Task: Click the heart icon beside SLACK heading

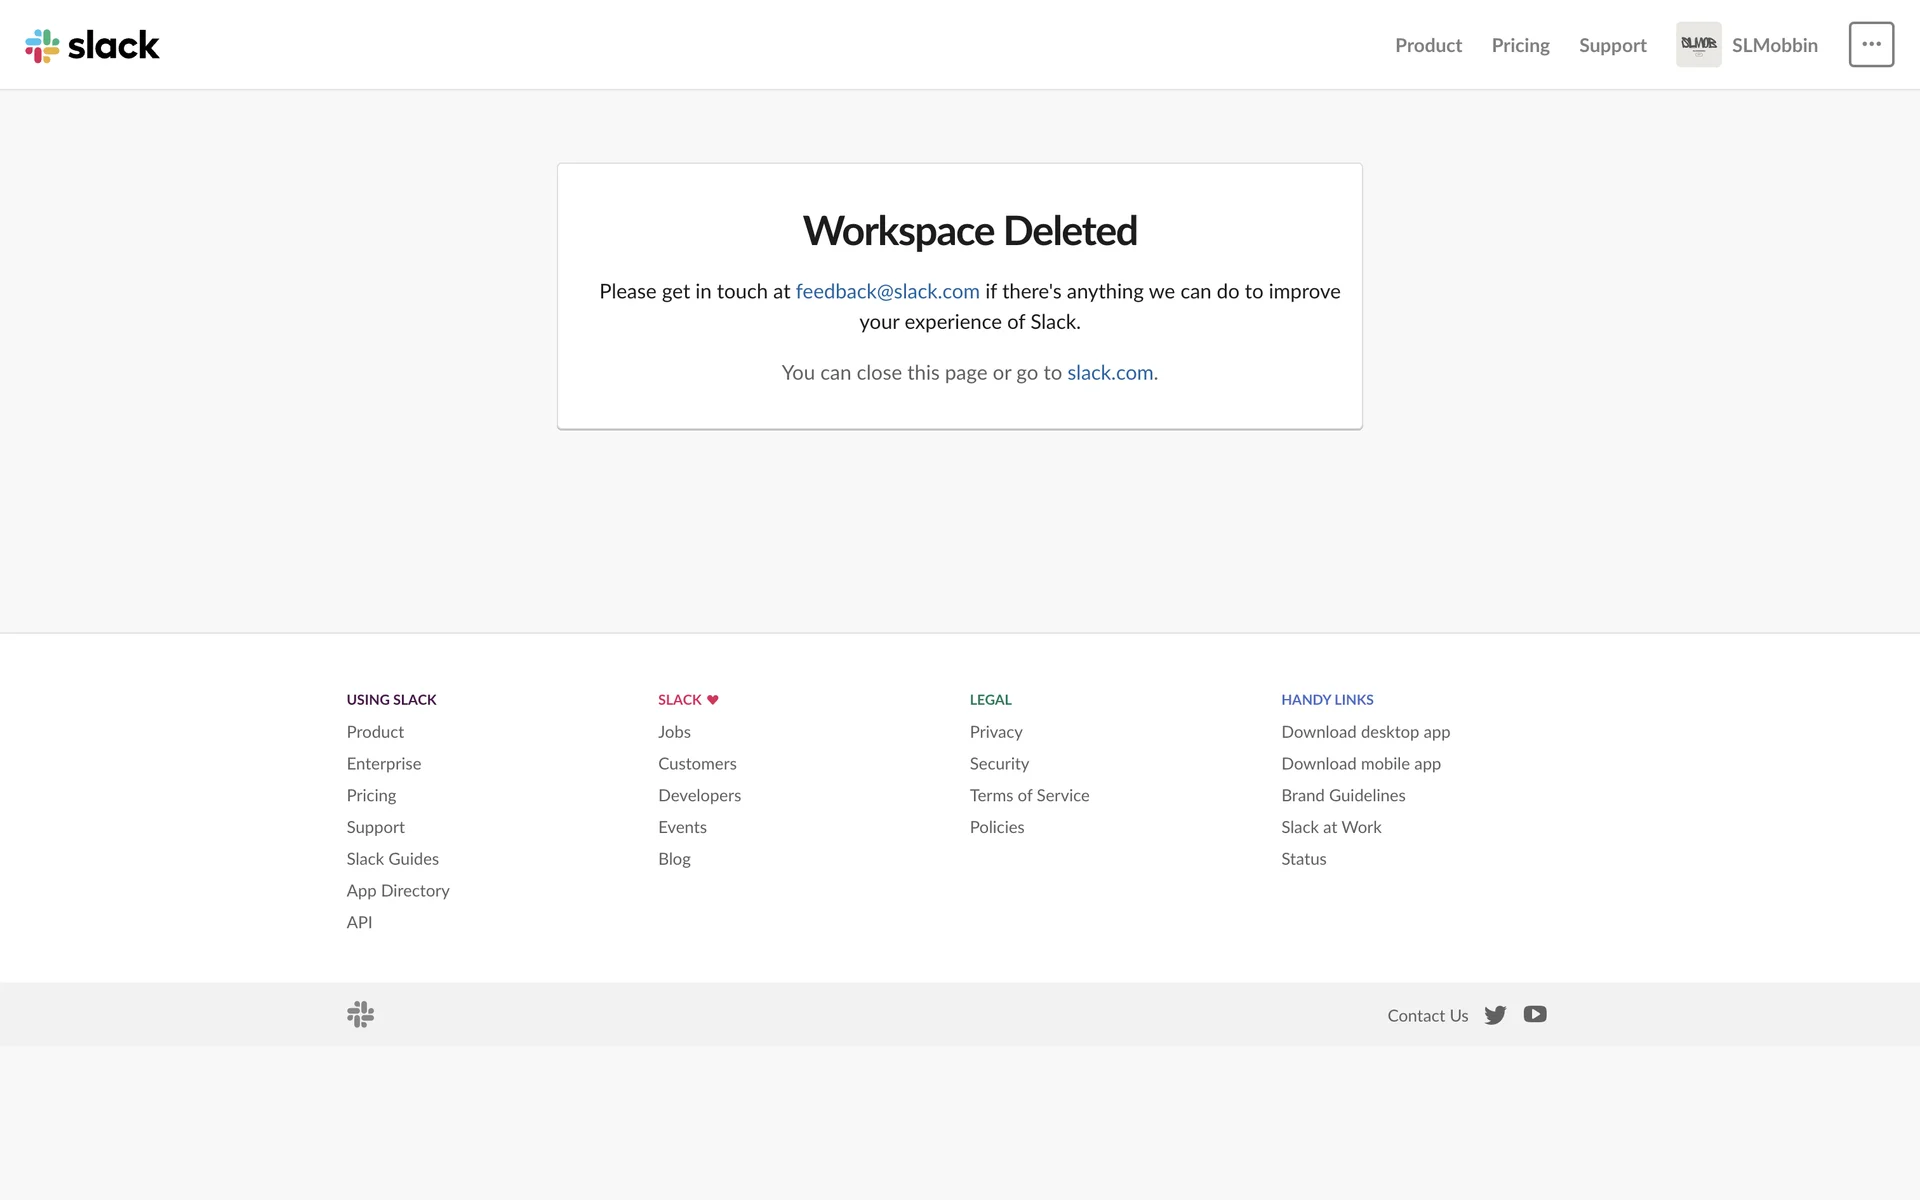Action: pos(713,699)
